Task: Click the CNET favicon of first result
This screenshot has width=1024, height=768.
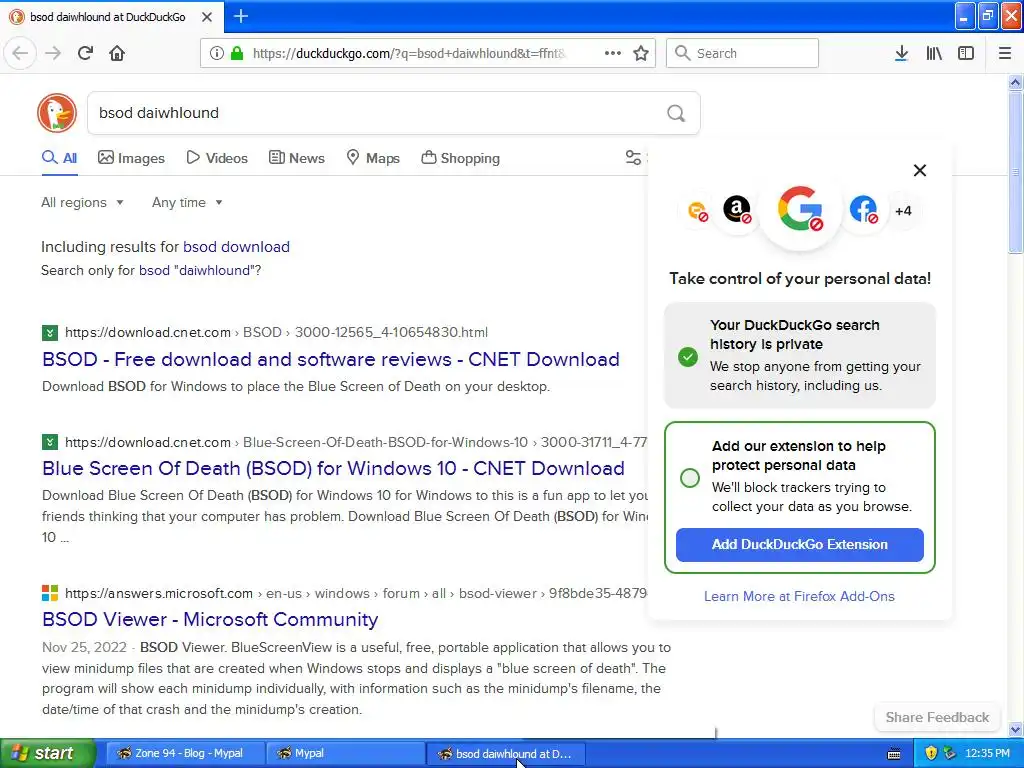Action: point(50,332)
